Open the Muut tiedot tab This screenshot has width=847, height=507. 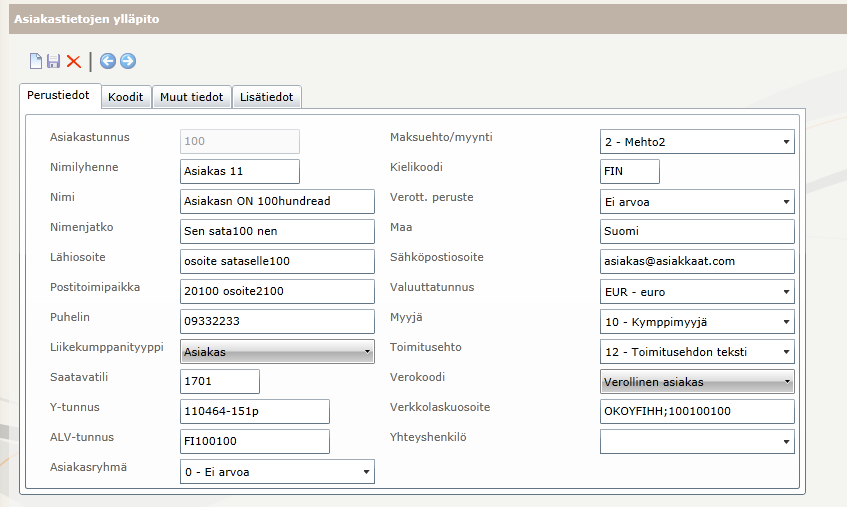click(192, 97)
